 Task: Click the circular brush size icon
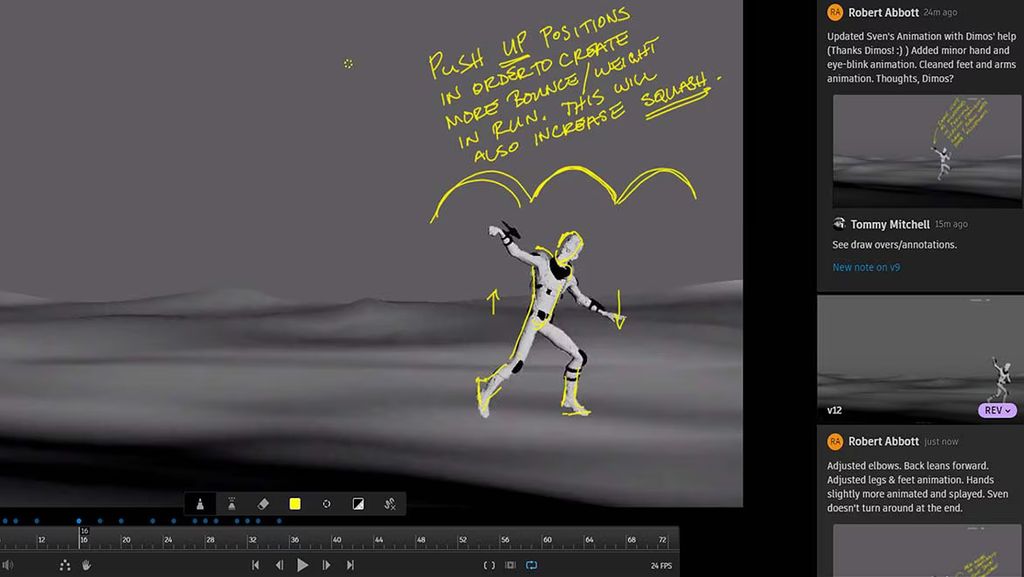pos(326,504)
